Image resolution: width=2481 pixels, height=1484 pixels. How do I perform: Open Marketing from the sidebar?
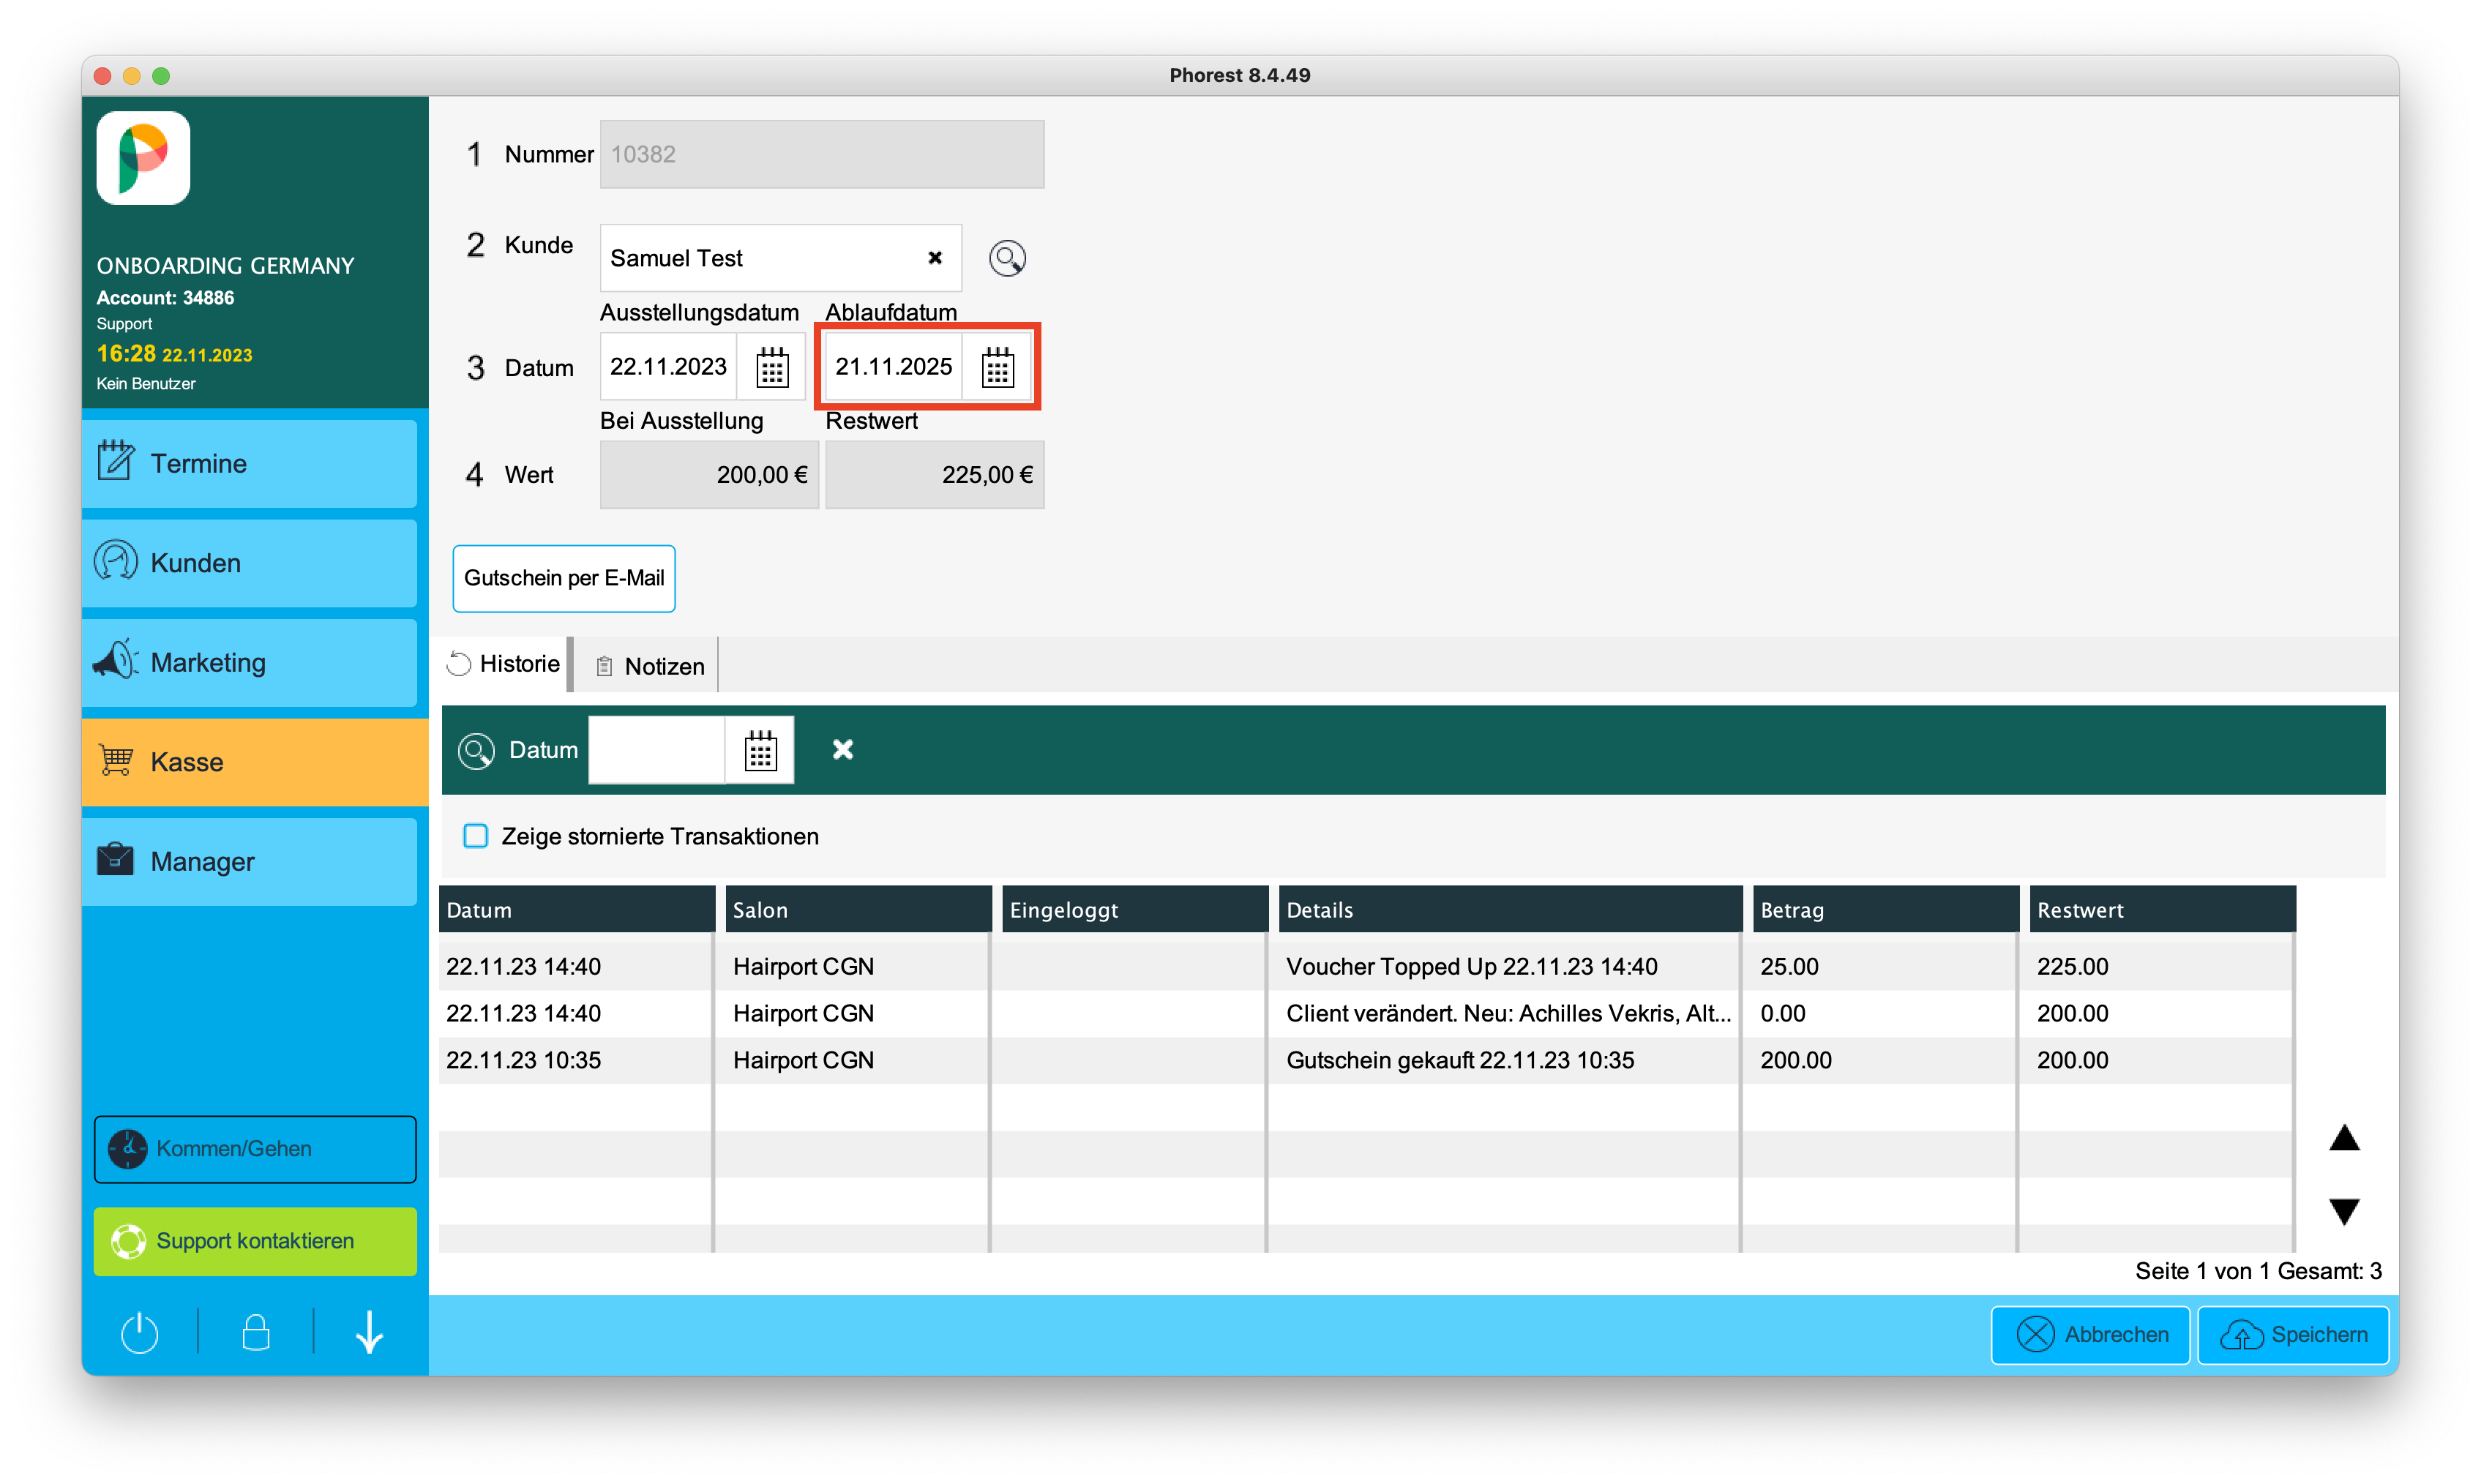pyautogui.click(x=249, y=662)
